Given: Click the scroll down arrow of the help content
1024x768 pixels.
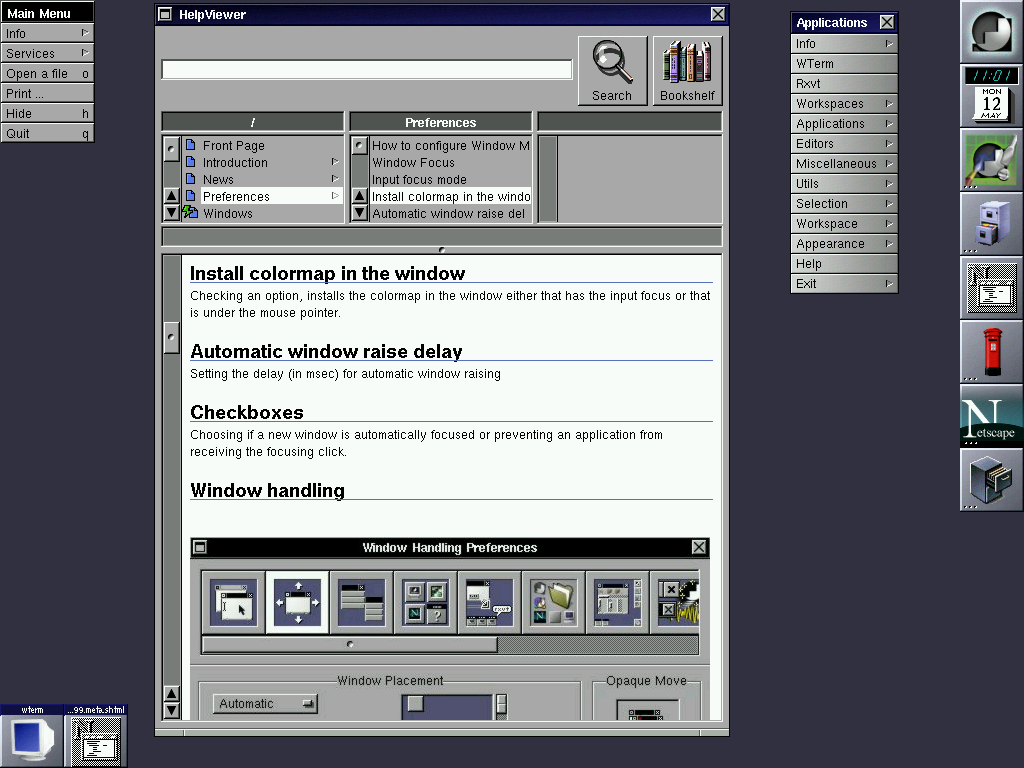Looking at the screenshot, I should pos(171,710).
